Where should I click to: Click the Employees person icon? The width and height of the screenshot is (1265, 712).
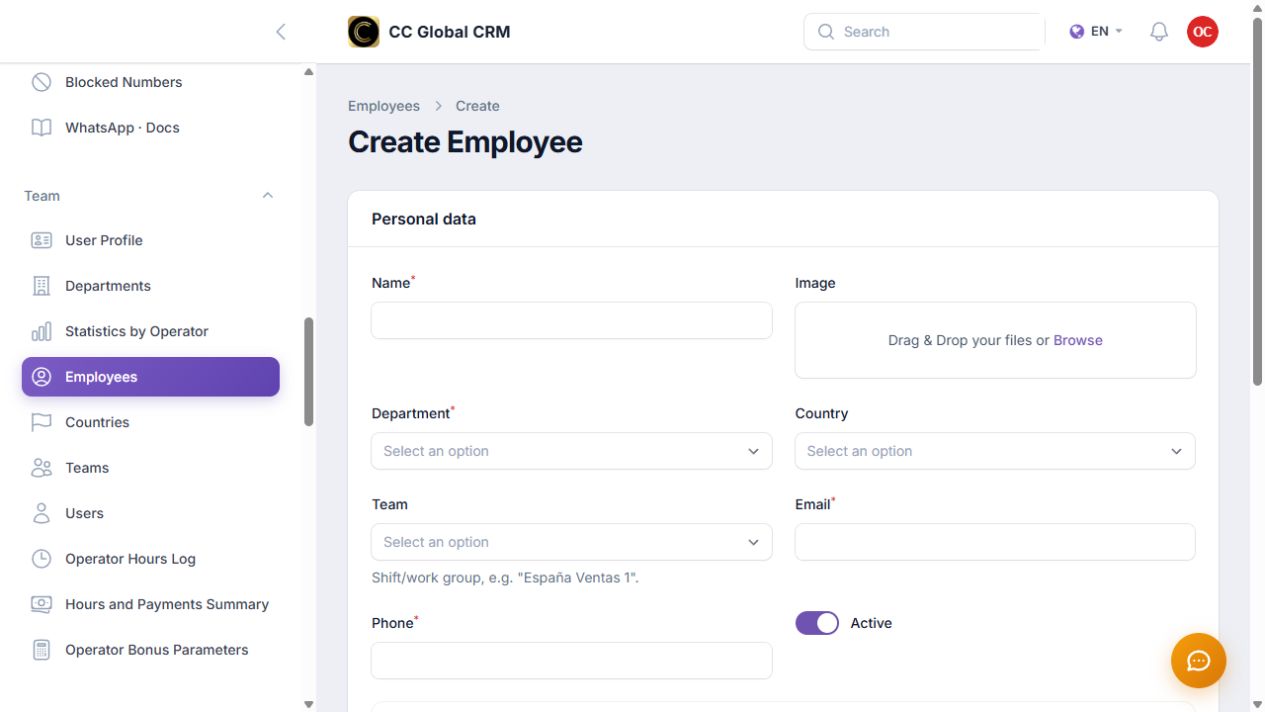pyautogui.click(x=41, y=377)
